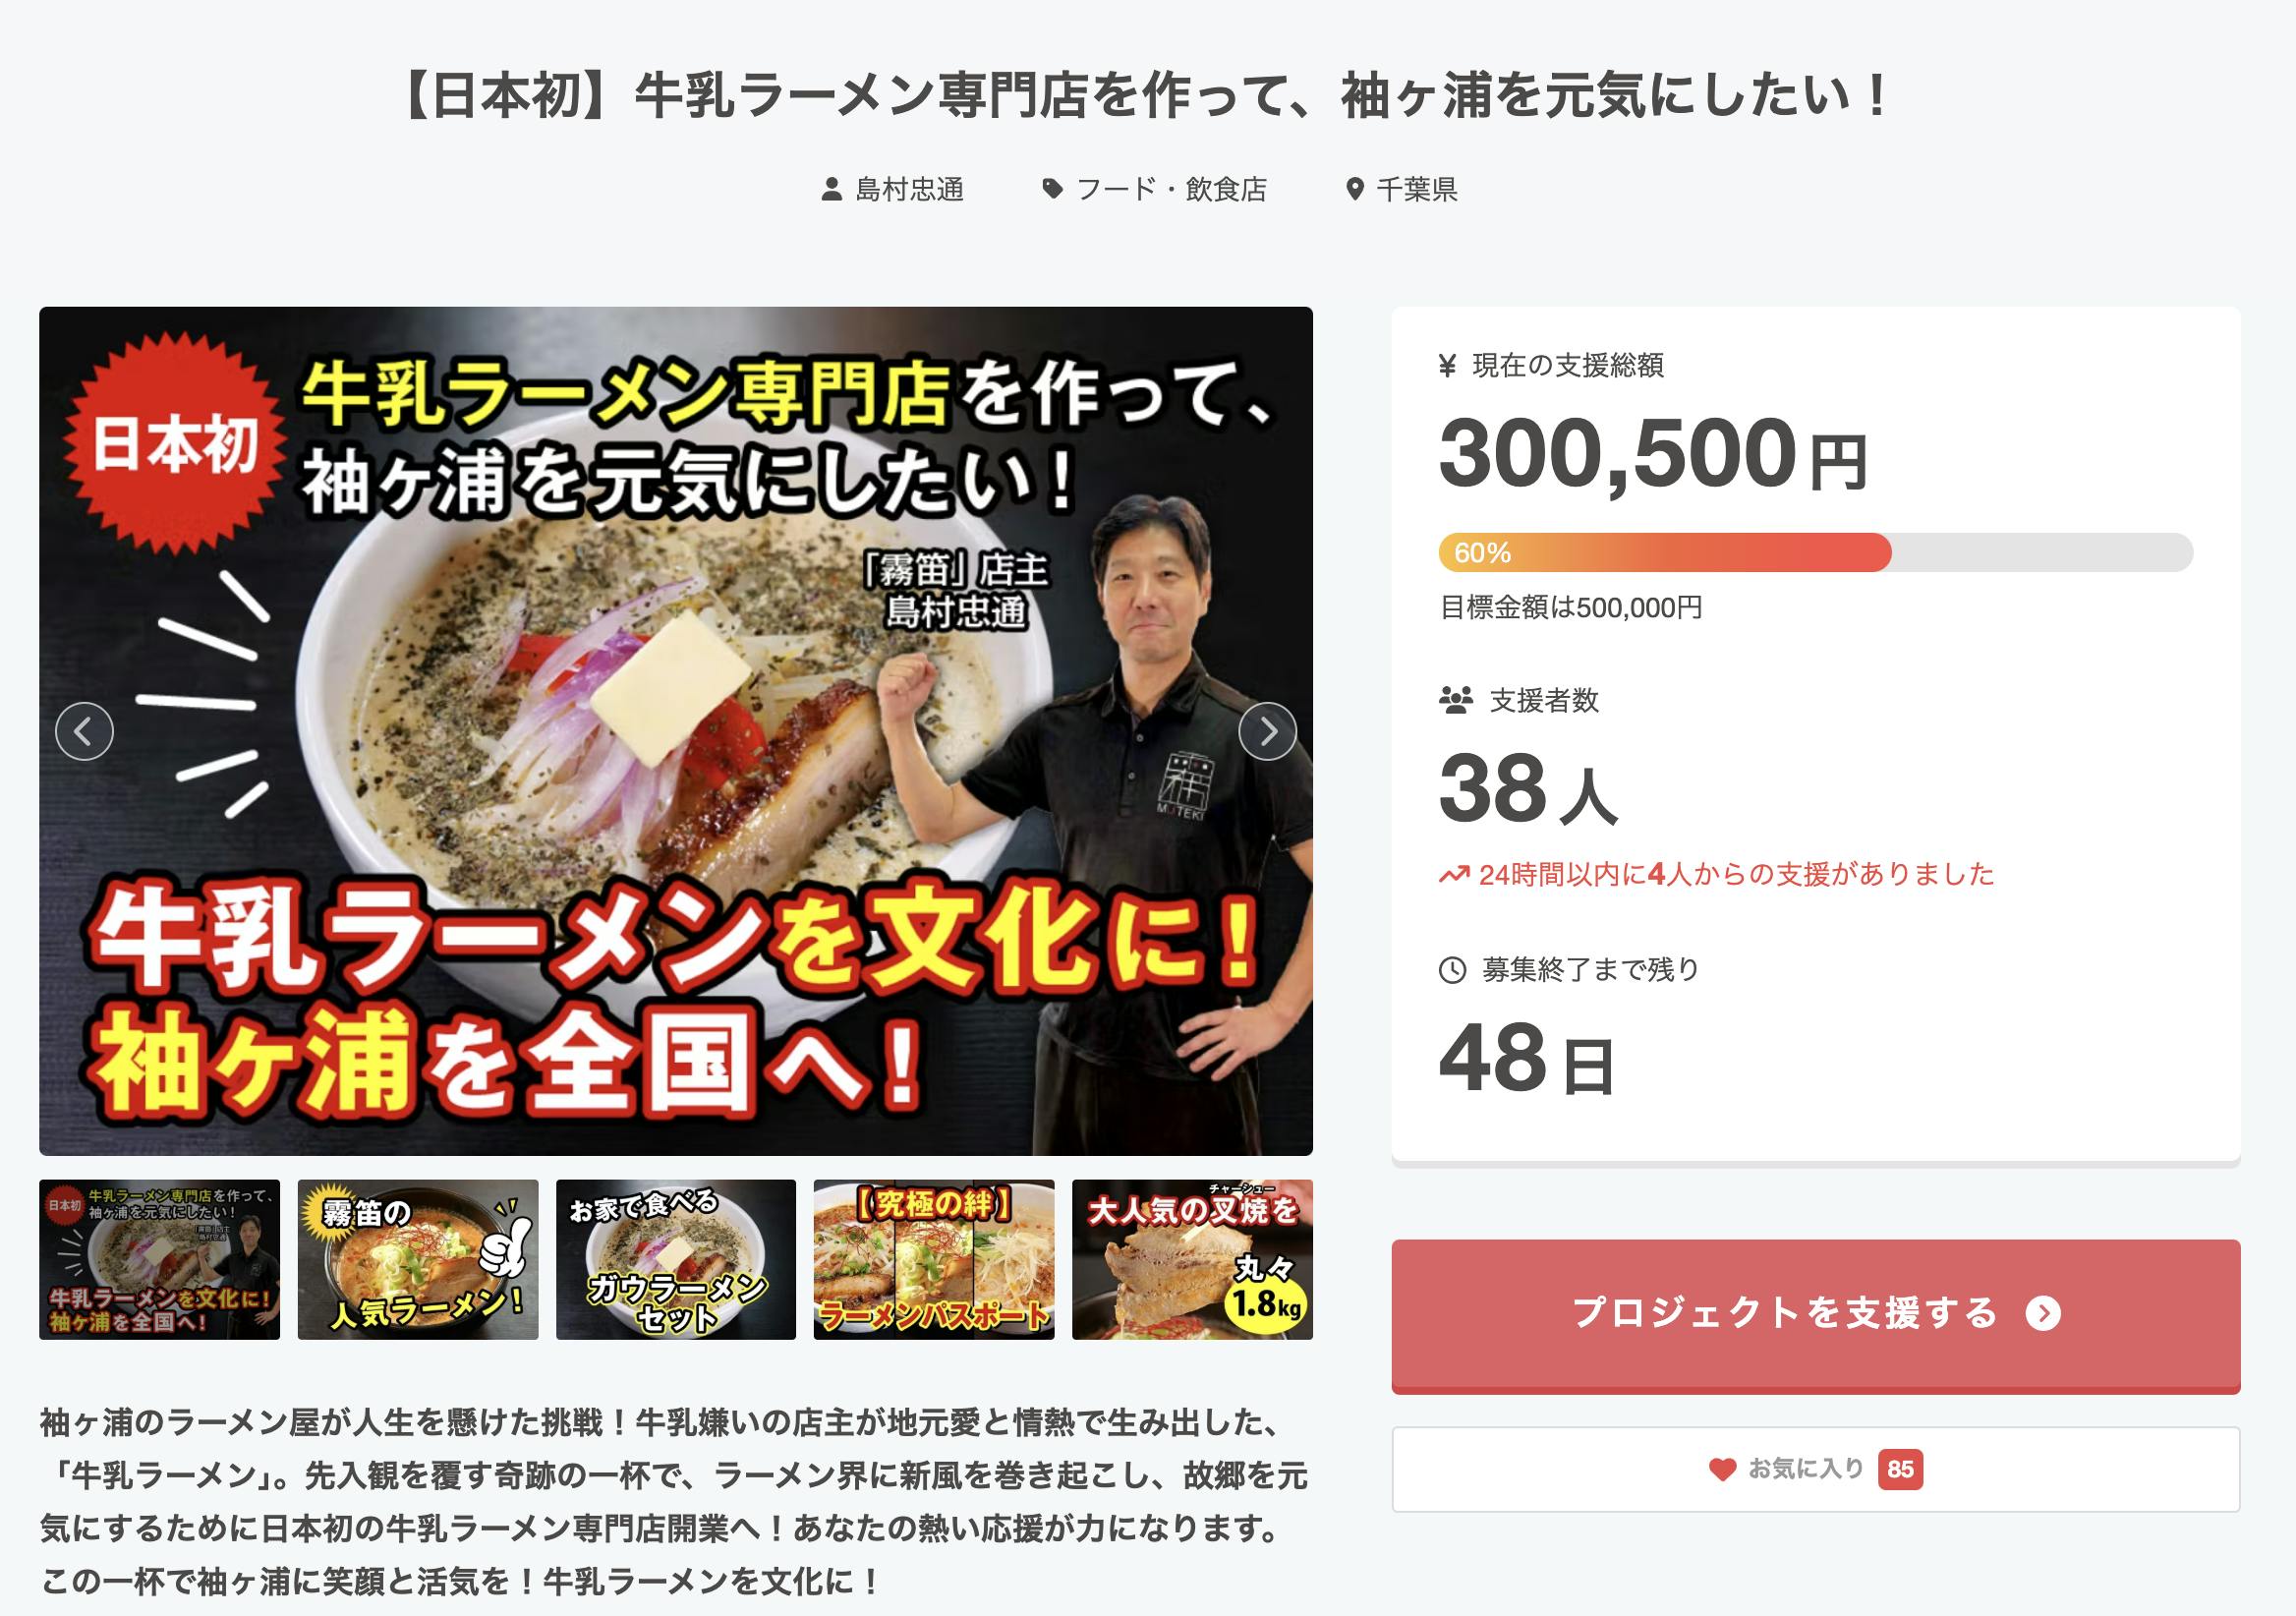Image resolution: width=2296 pixels, height=1616 pixels.
Task: Click the trending arrow icon near 24時間以内
Action: click(x=1454, y=875)
